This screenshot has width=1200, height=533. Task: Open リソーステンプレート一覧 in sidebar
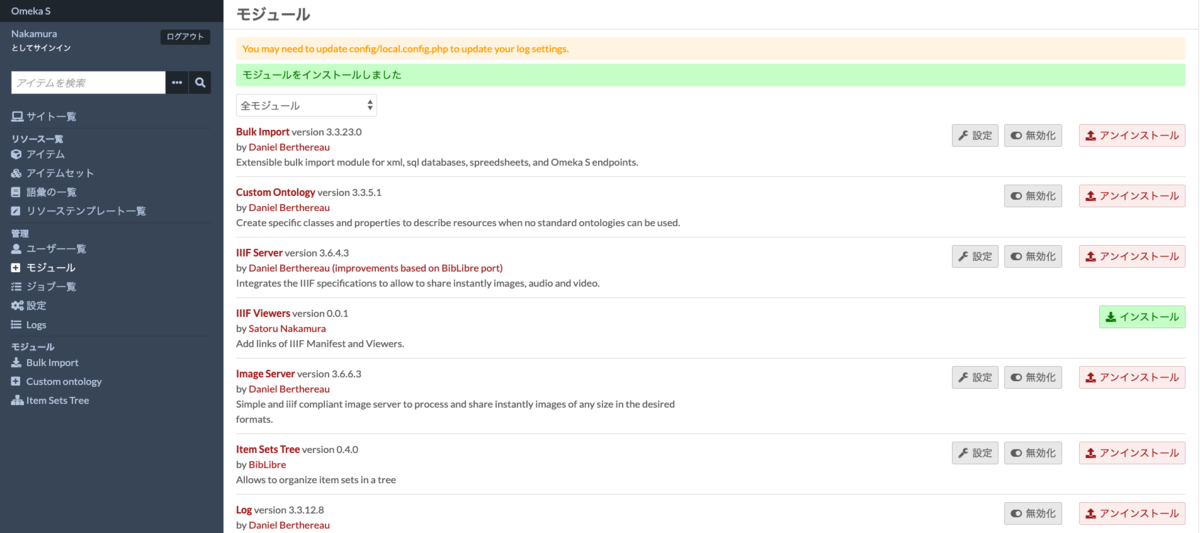point(78,211)
